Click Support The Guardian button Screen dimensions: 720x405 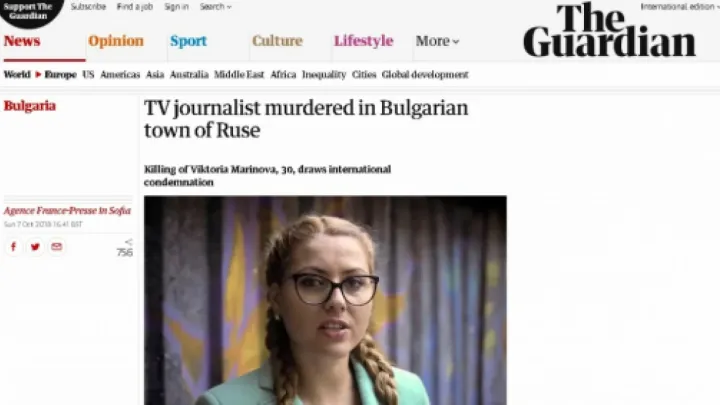(29, 11)
